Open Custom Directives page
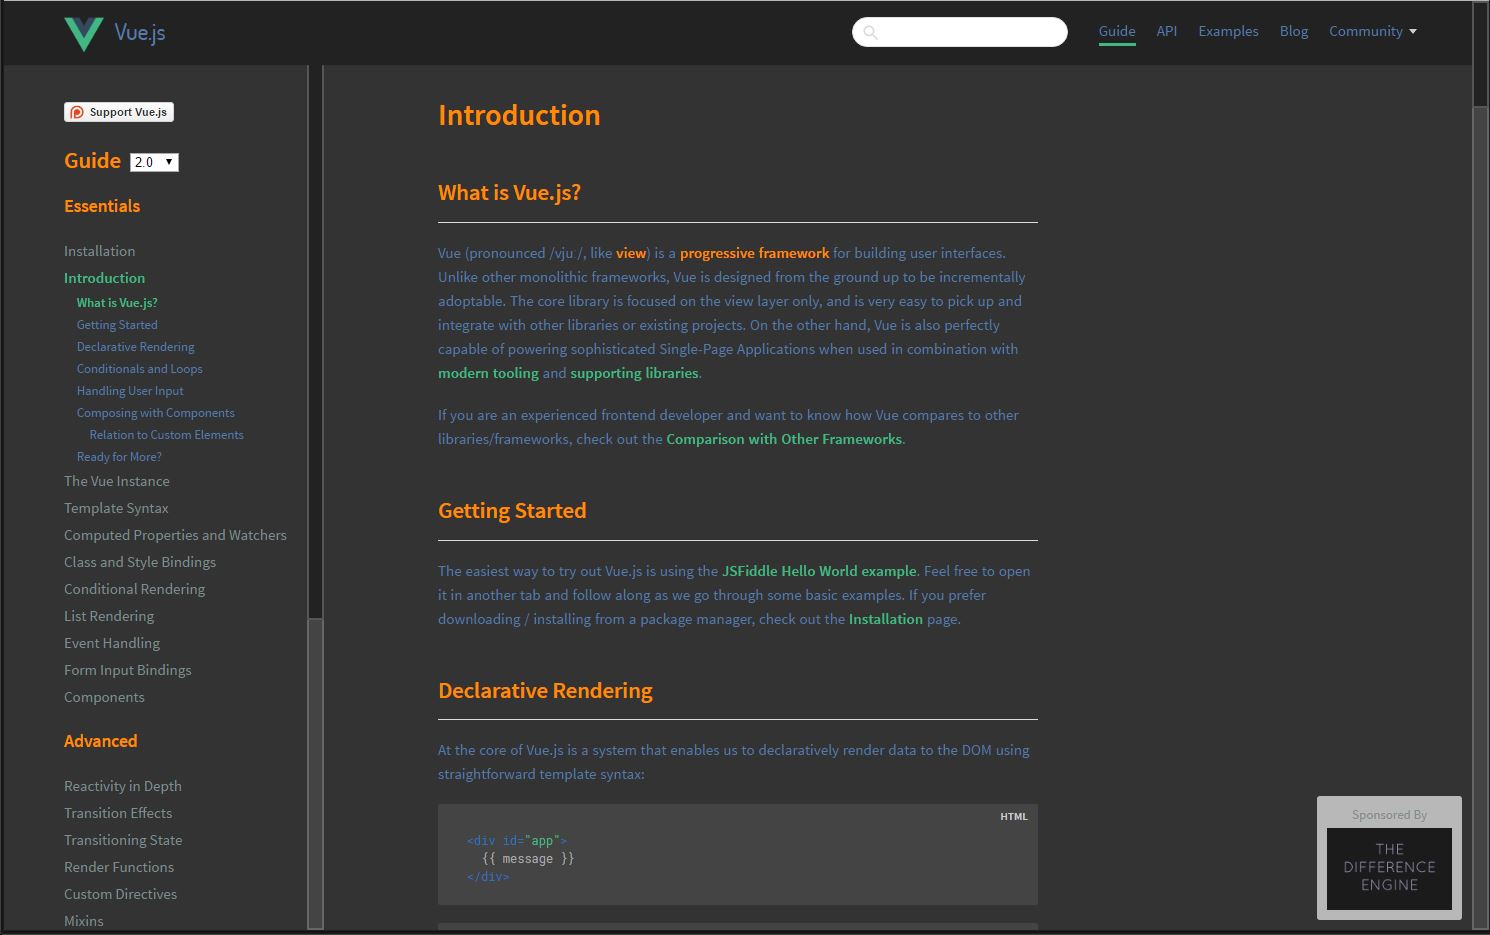 click(x=120, y=894)
